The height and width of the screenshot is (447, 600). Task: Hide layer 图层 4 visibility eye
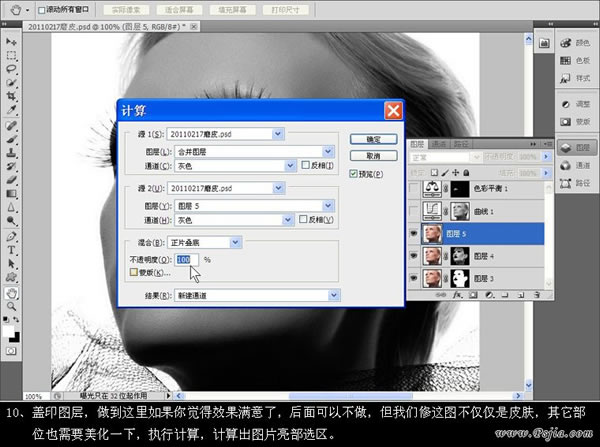[414, 256]
